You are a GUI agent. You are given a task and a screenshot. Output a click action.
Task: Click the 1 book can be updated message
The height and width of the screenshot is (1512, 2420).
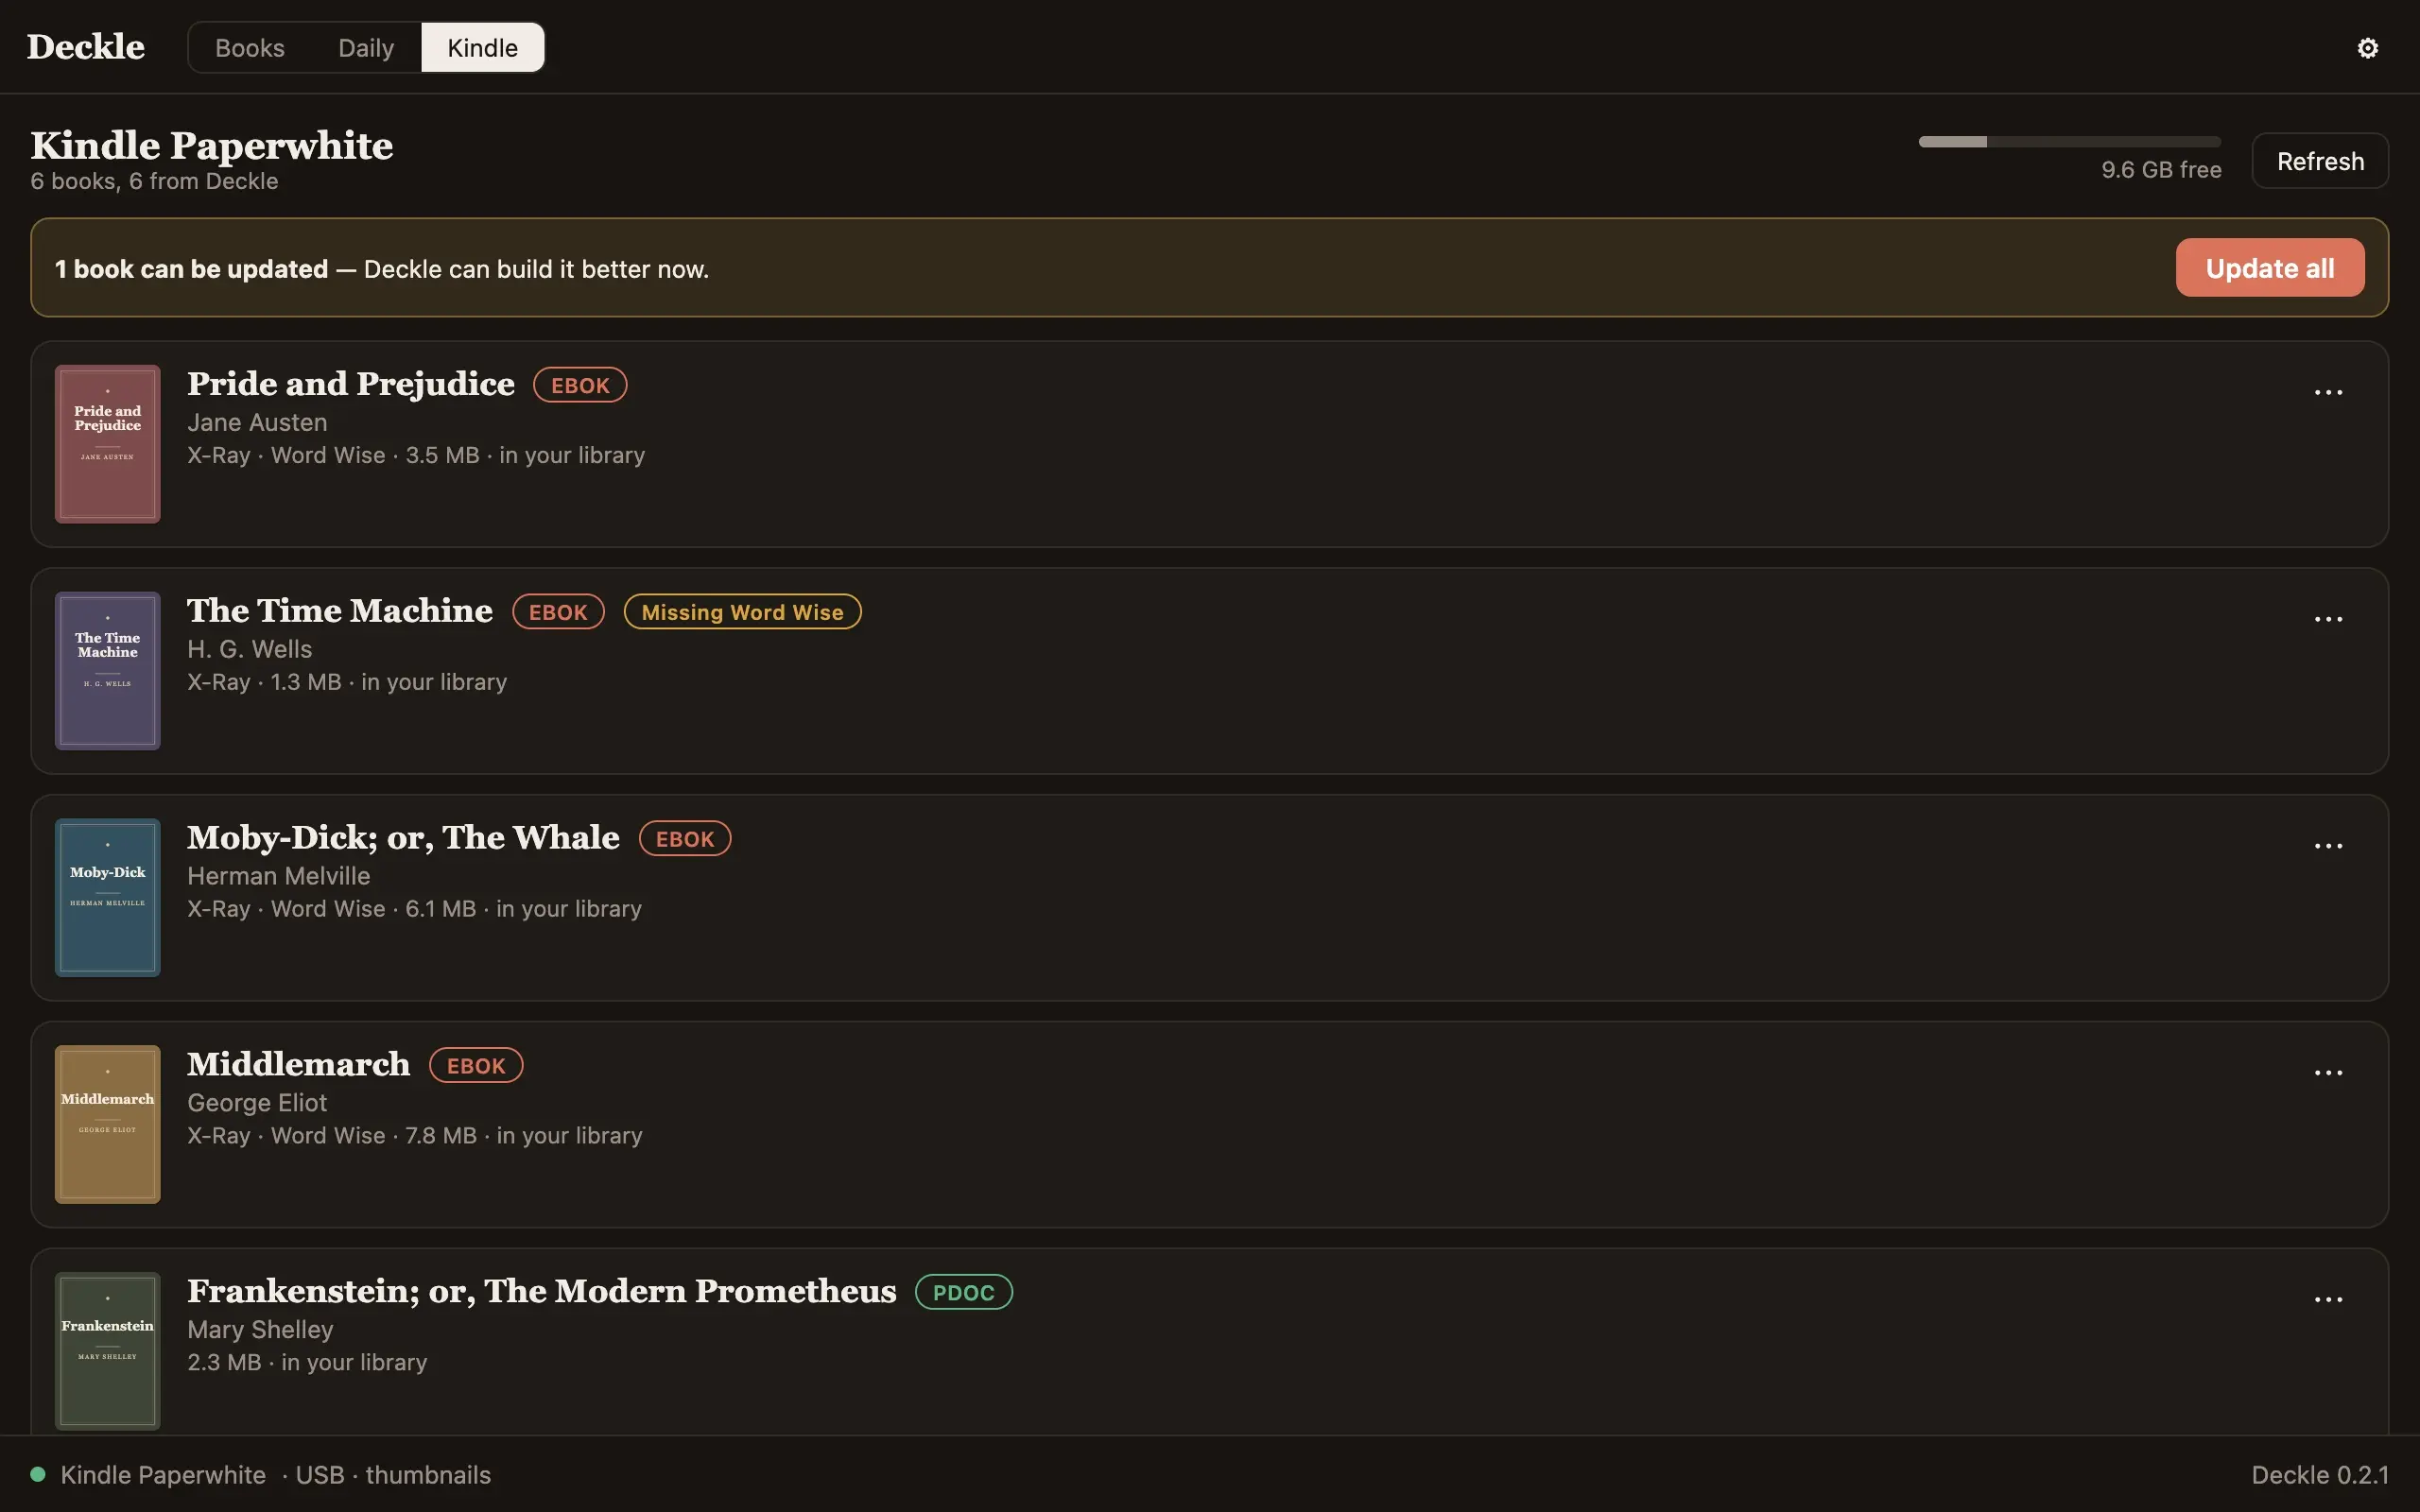(382, 269)
